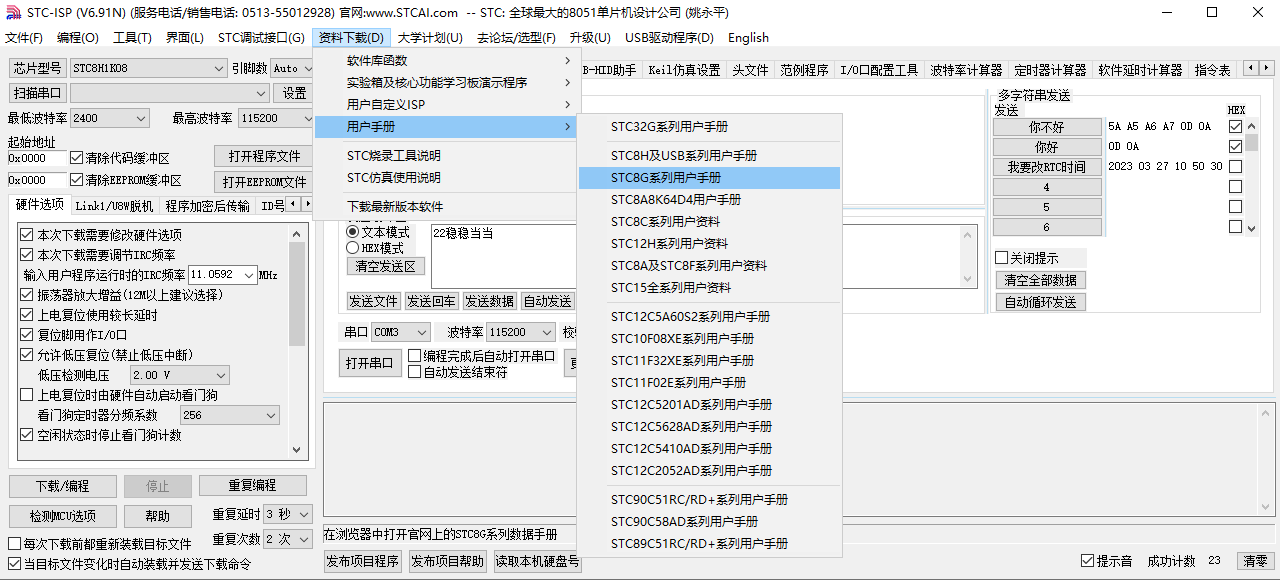Click 打开程序文件 button
Viewport: 1280px width, 580px height.
pos(264,157)
